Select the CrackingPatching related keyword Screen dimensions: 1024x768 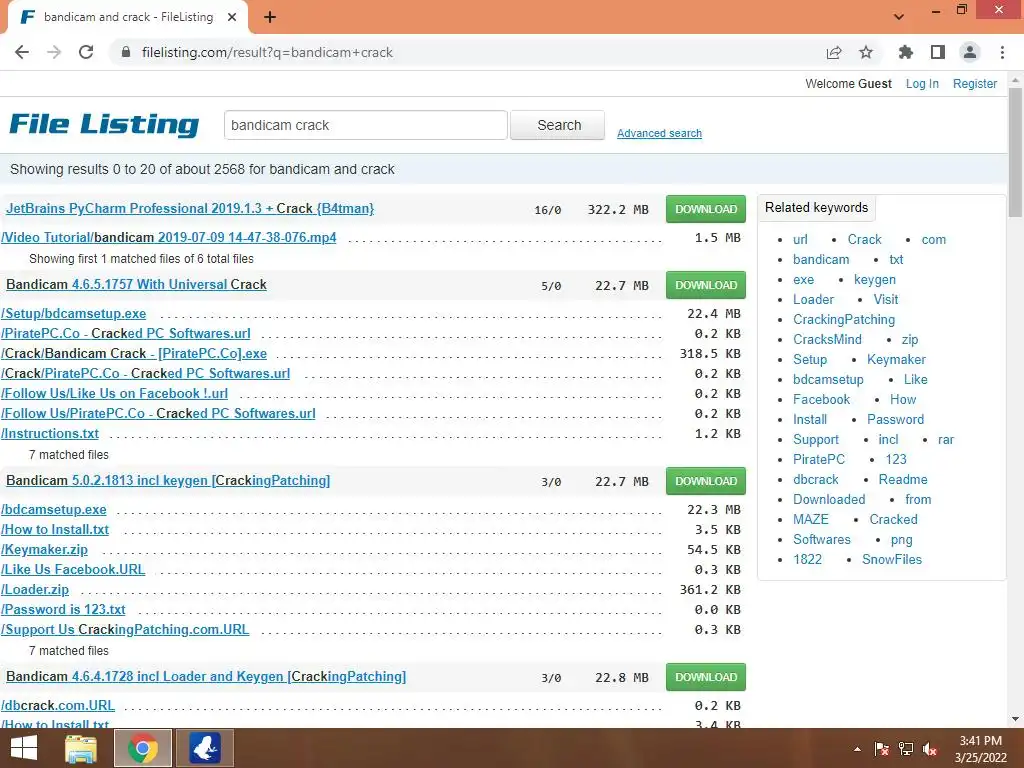(x=844, y=319)
